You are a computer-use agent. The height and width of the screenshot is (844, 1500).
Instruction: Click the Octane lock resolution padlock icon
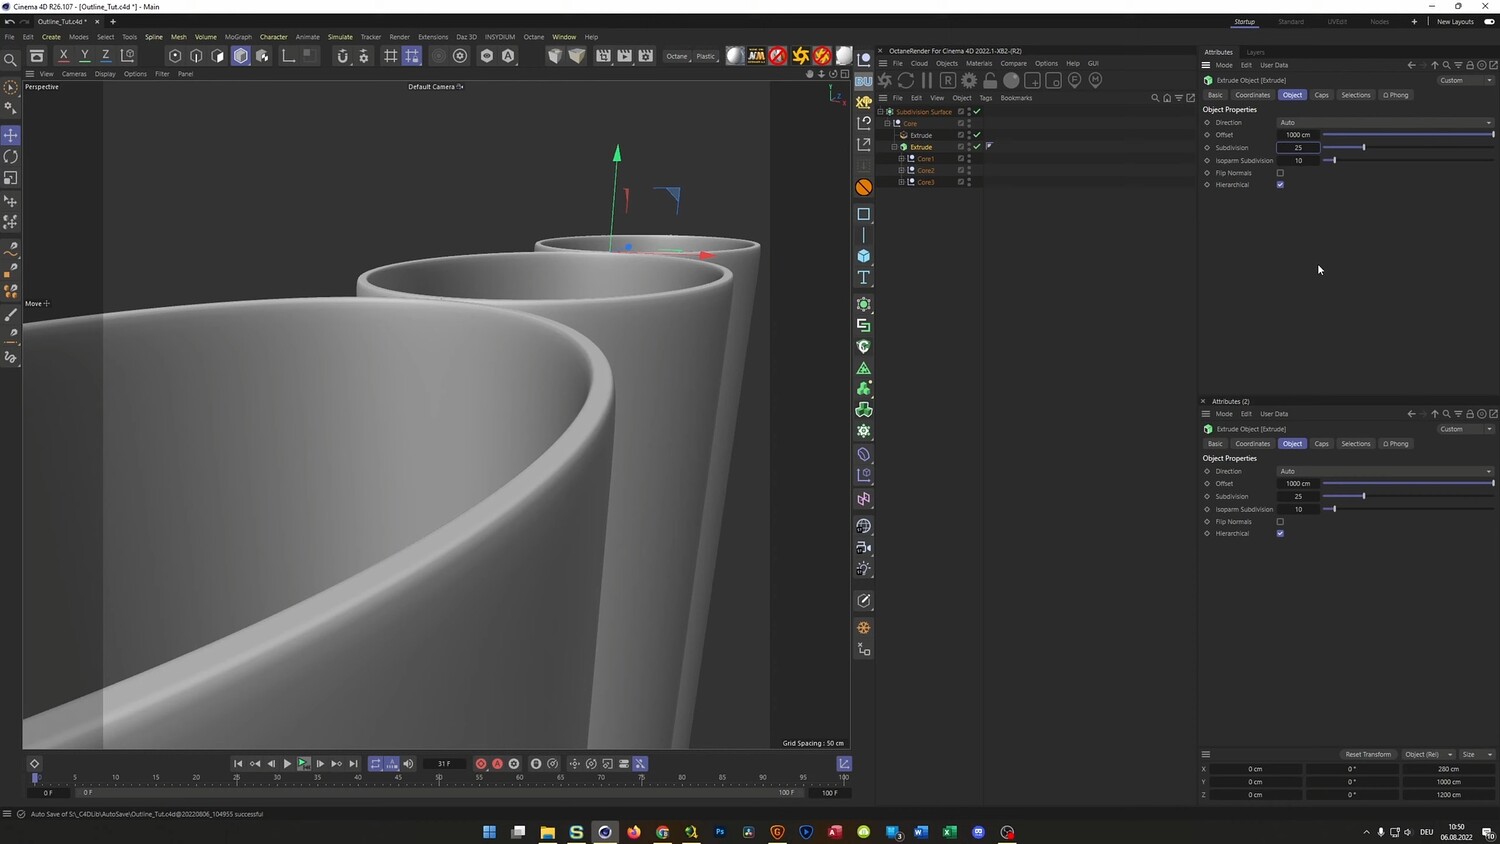990,80
